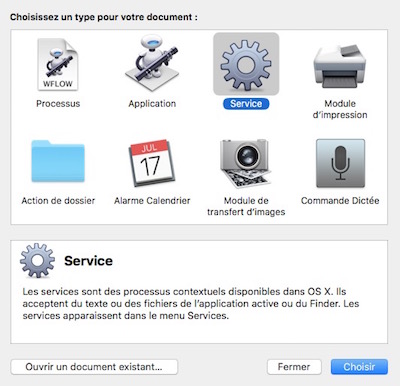Select the Commande Dictée microphone icon
The image size is (400, 386).
point(340,163)
